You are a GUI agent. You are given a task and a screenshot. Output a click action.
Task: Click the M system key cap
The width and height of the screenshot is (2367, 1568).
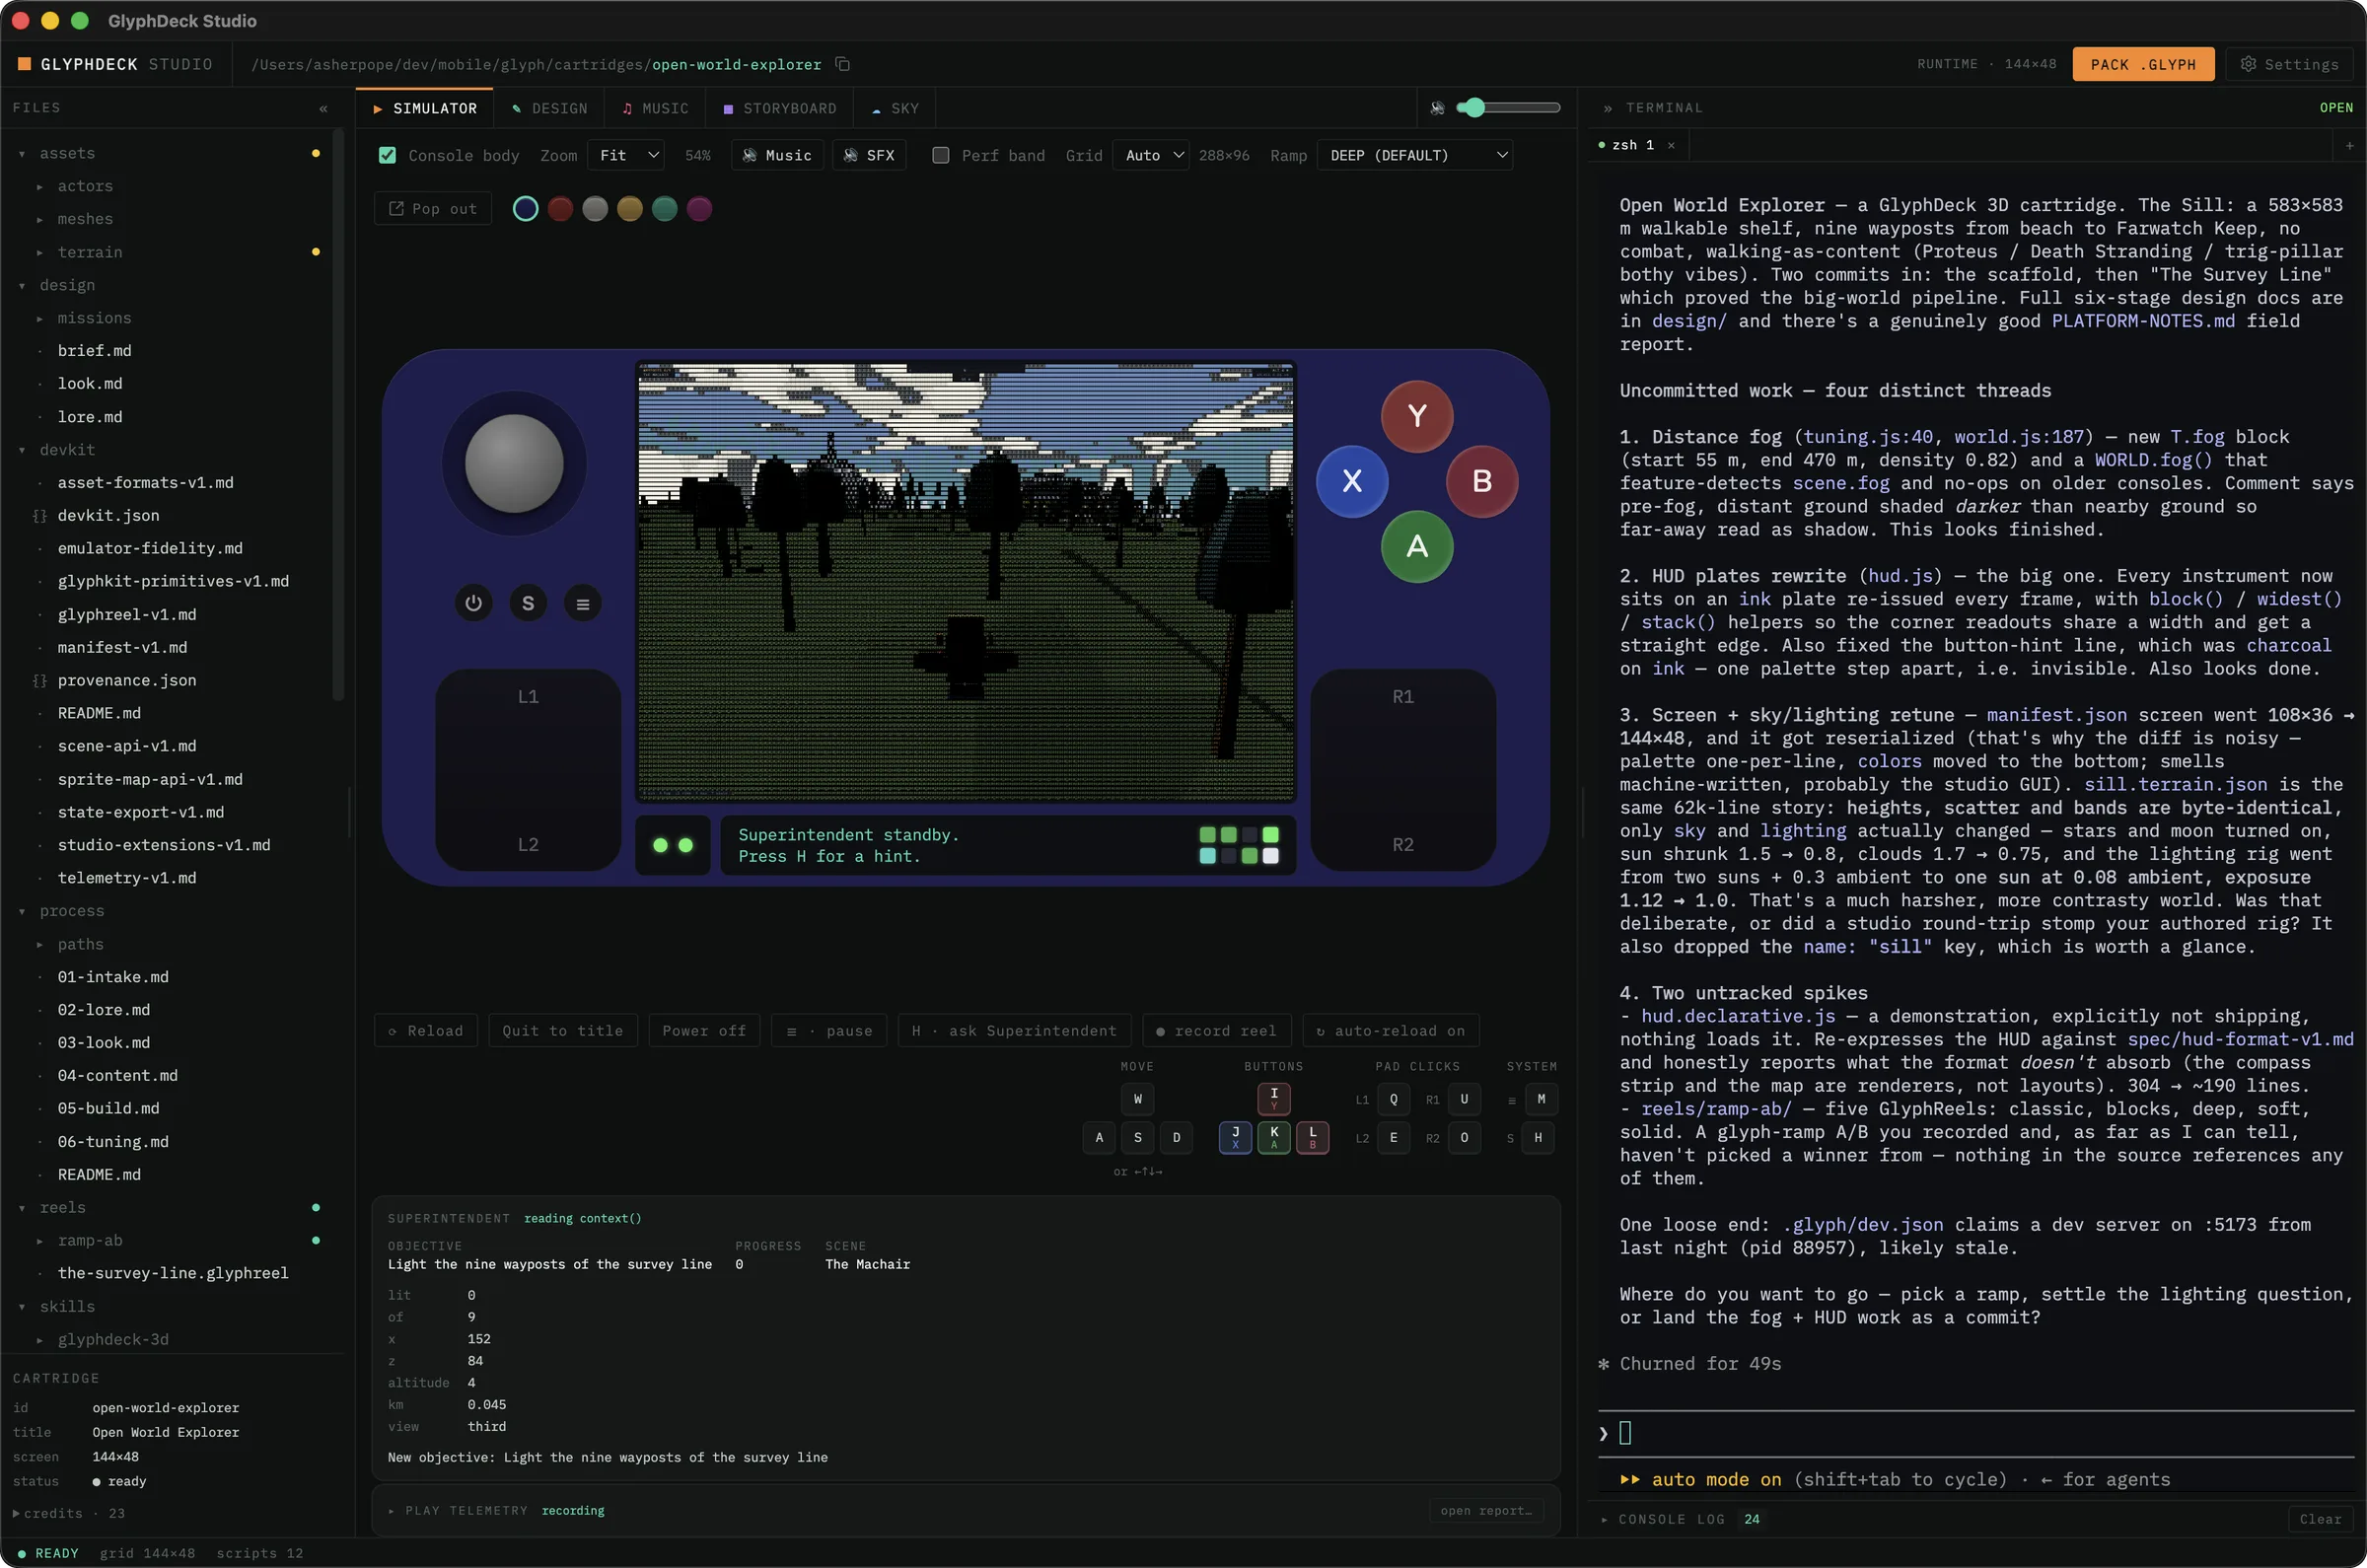coord(1540,1099)
